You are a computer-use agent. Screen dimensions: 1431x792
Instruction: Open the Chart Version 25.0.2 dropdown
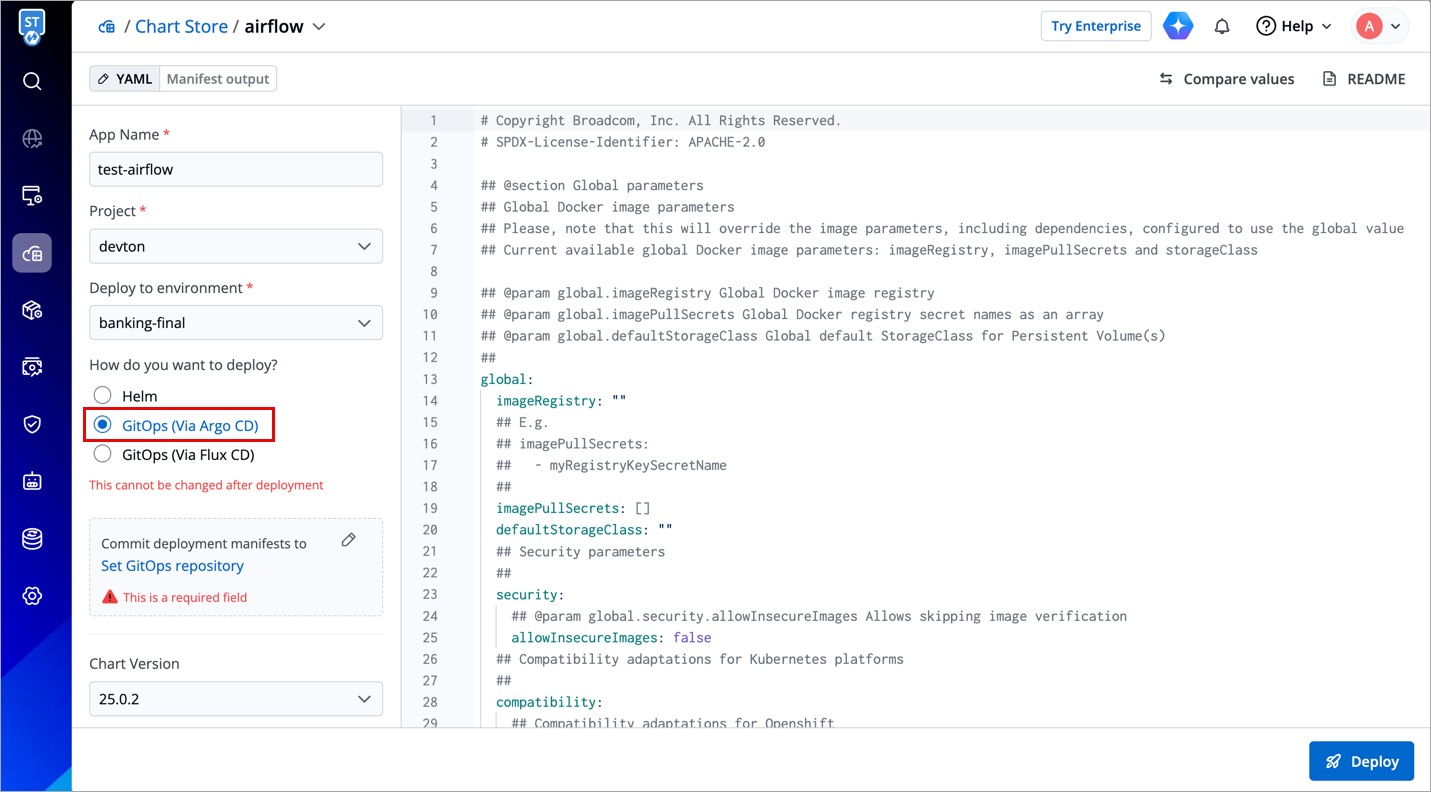tap(236, 699)
